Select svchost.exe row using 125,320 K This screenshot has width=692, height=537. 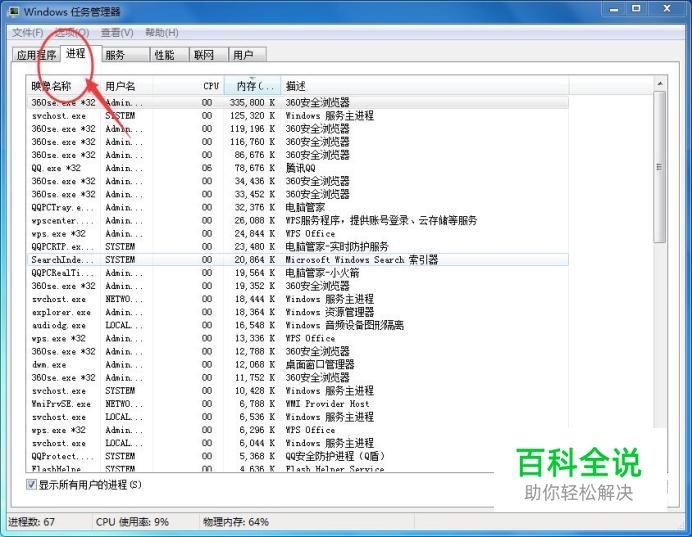tap(297, 116)
